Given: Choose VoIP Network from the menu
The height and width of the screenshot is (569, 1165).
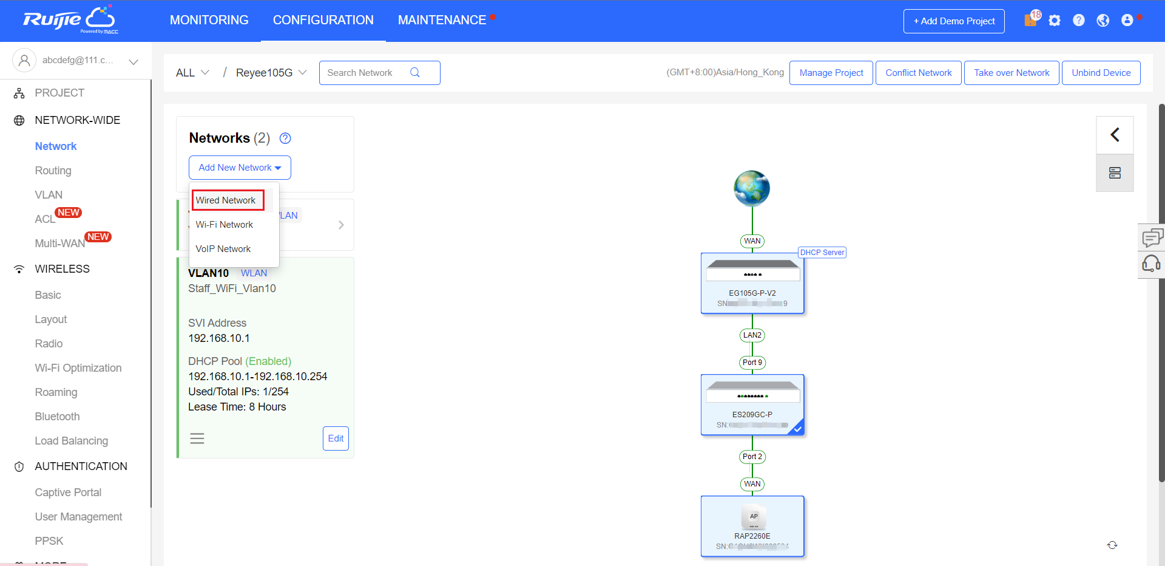Looking at the screenshot, I should click(x=223, y=249).
